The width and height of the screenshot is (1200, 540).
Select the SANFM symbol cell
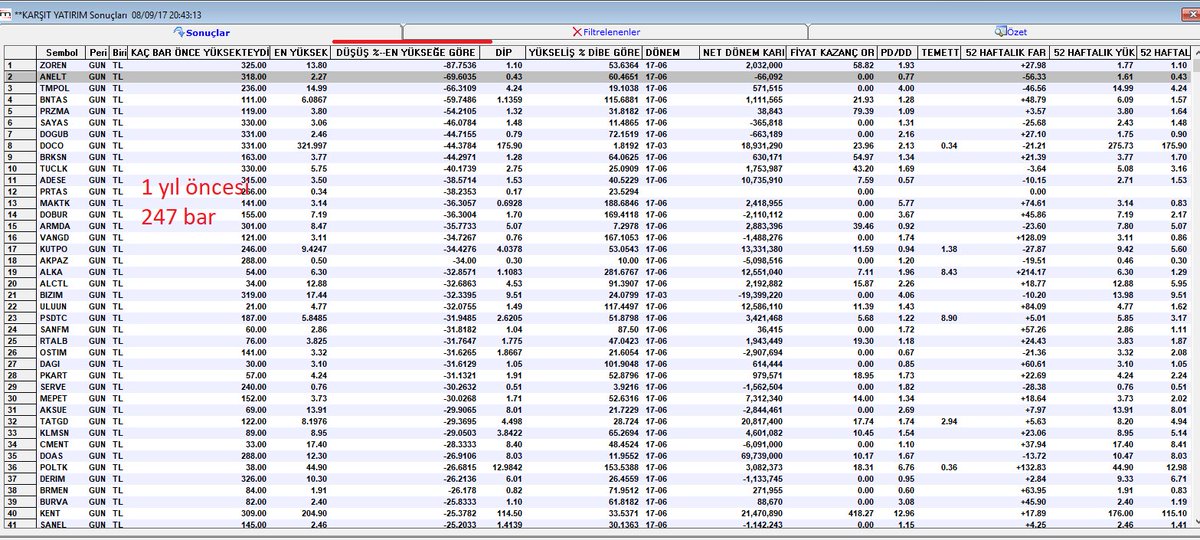61,331
